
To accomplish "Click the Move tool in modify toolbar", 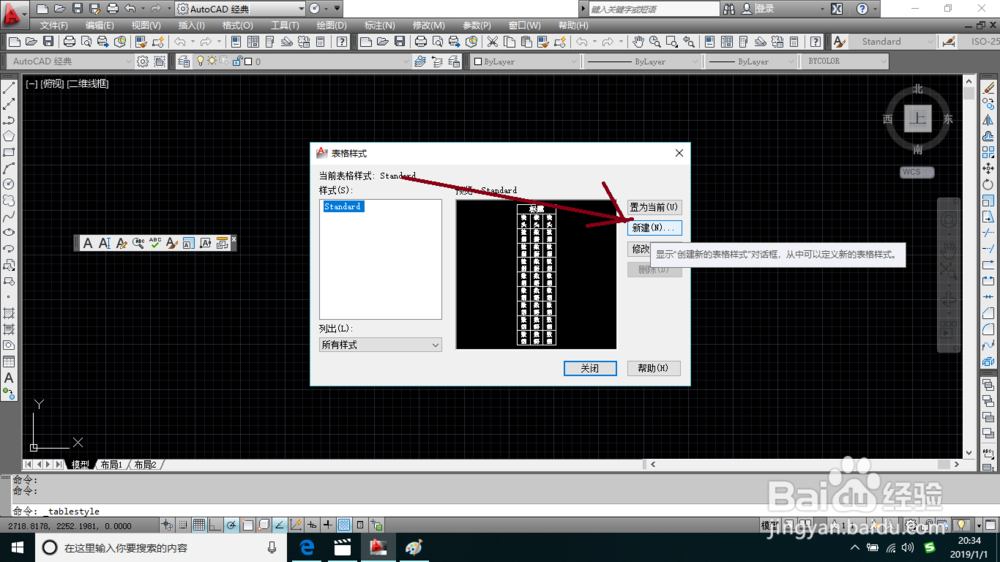I will (x=988, y=168).
